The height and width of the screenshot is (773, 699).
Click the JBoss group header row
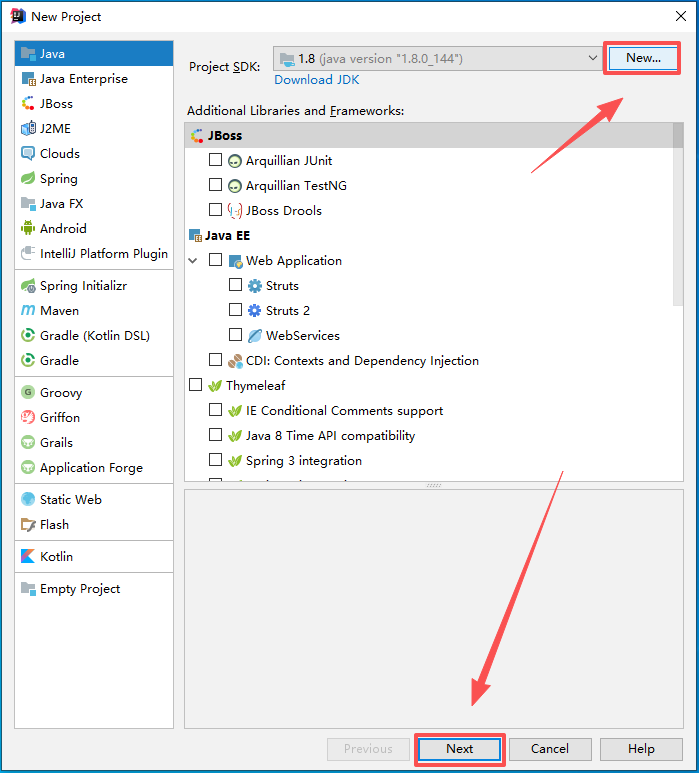coord(429,136)
